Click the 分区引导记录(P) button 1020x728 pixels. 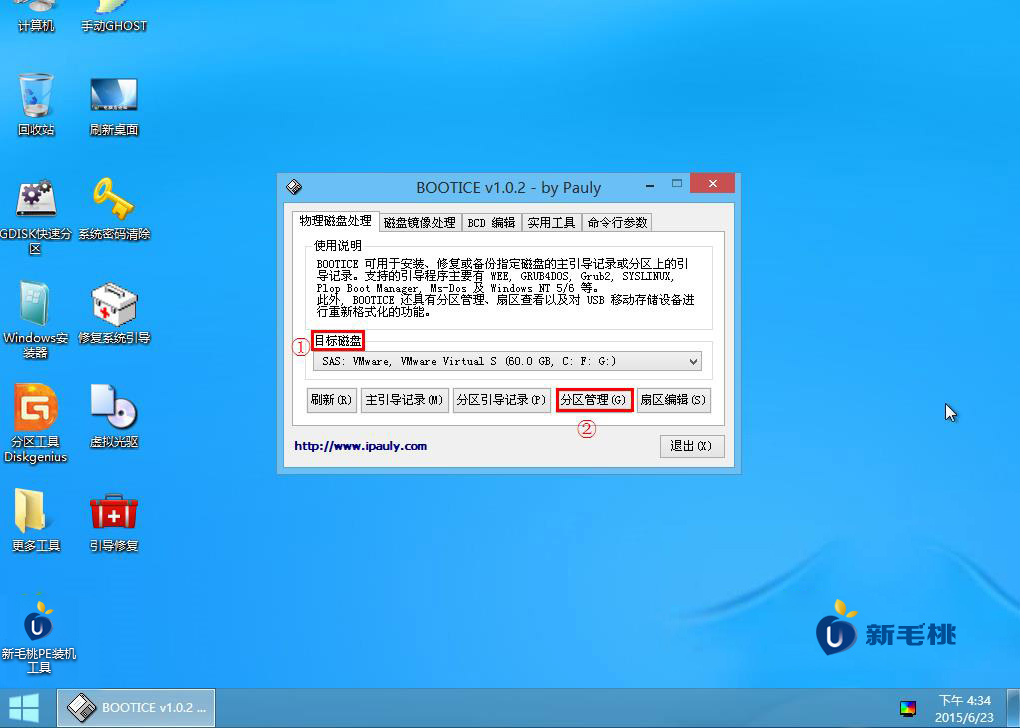coord(502,400)
